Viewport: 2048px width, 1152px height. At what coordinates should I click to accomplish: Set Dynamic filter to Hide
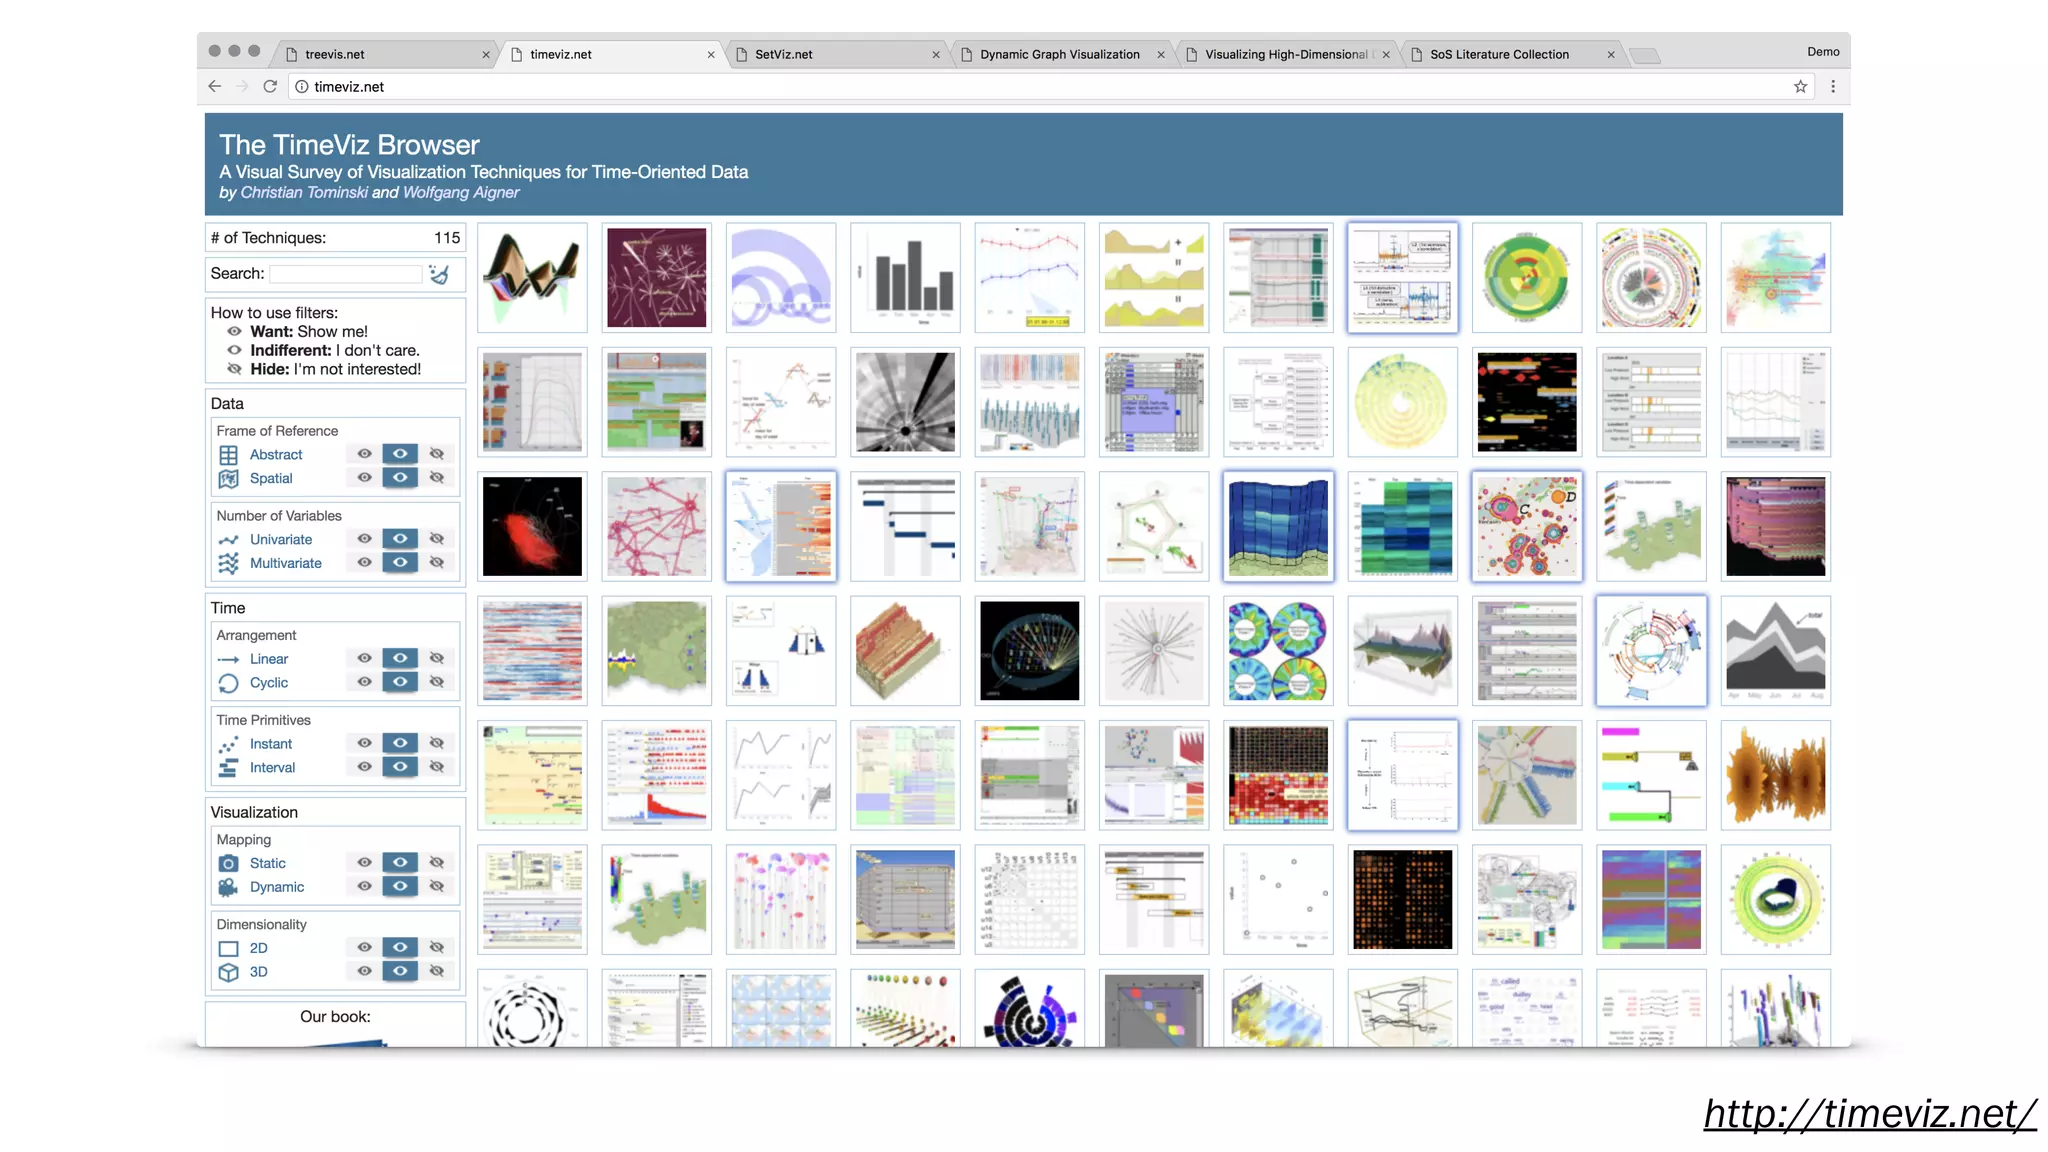(437, 887)
